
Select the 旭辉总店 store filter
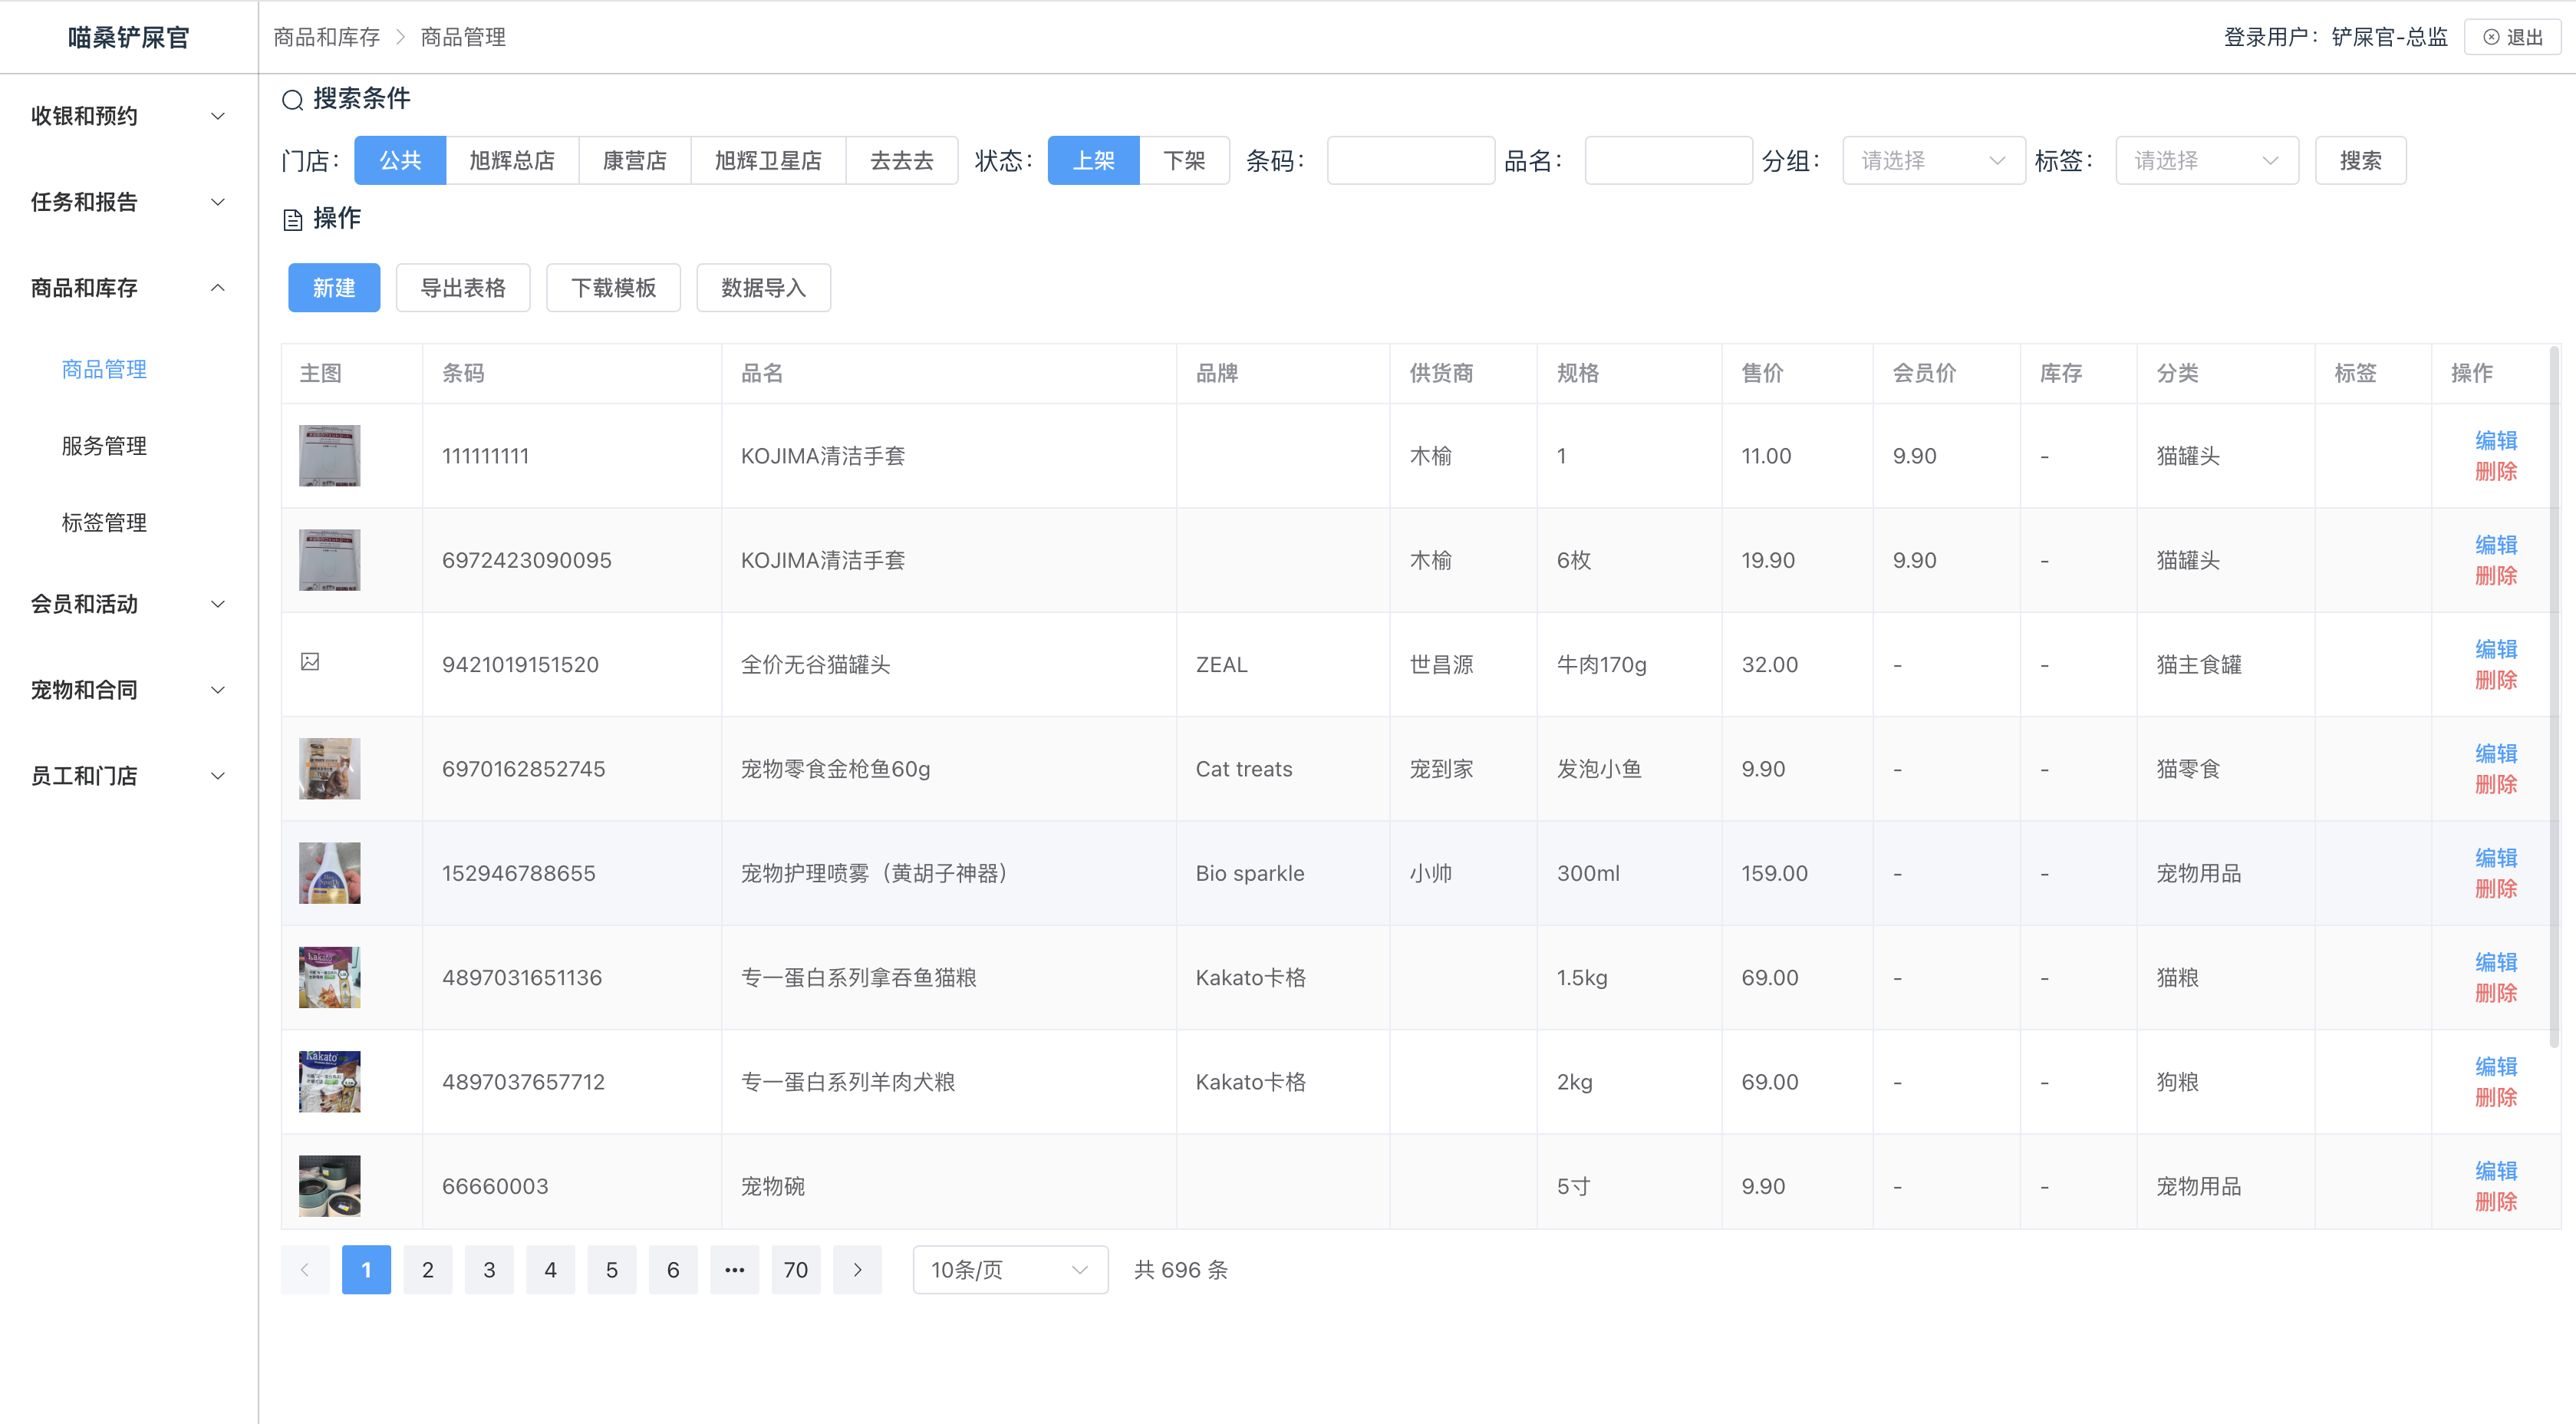[511, 160]
